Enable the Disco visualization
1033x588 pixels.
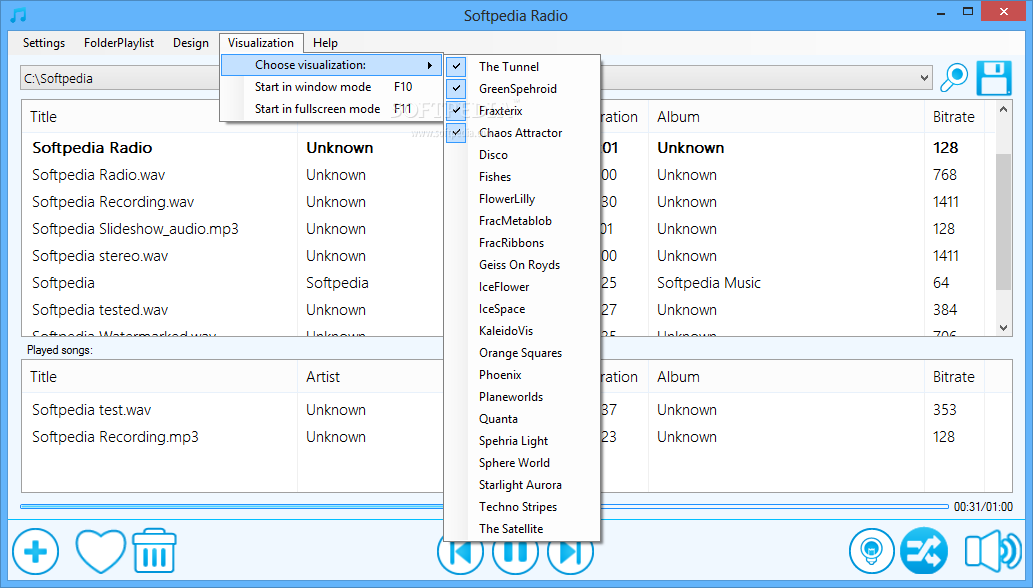coord(522,155)
